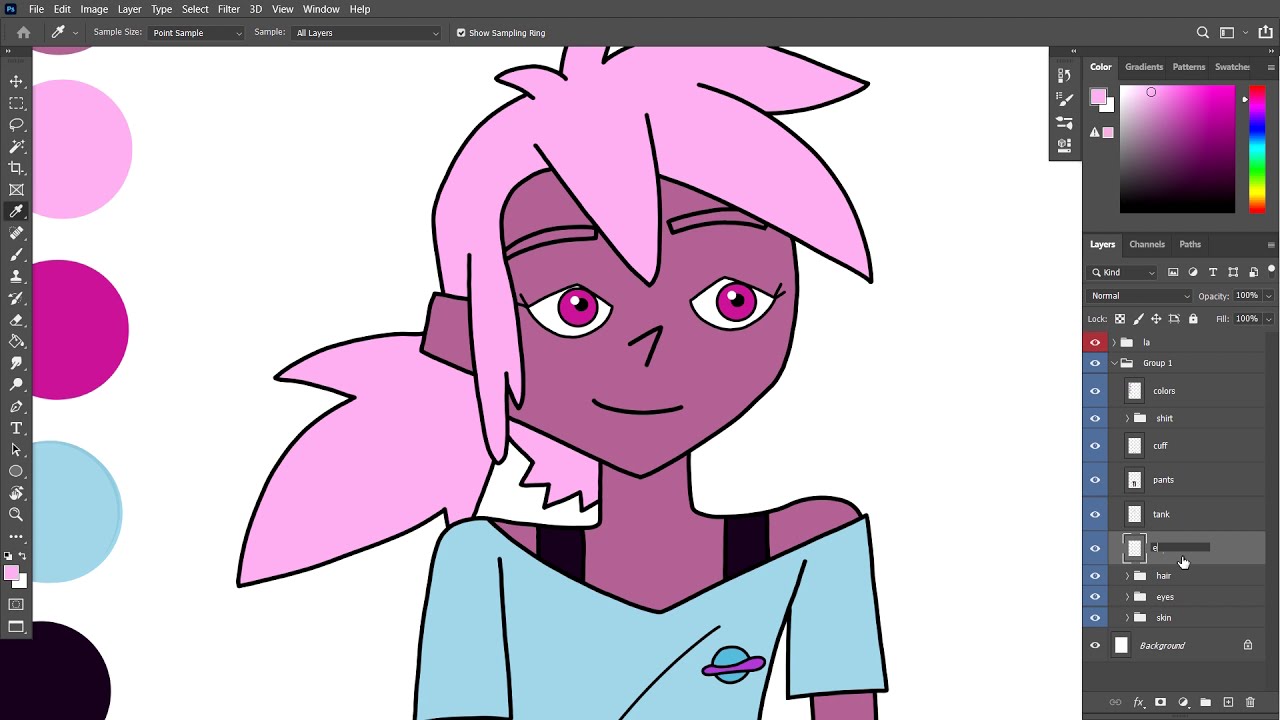This screenshot has width=1280, height=720.
Task: Open the Brush Settings panel icon
Action: (1064, 99)
